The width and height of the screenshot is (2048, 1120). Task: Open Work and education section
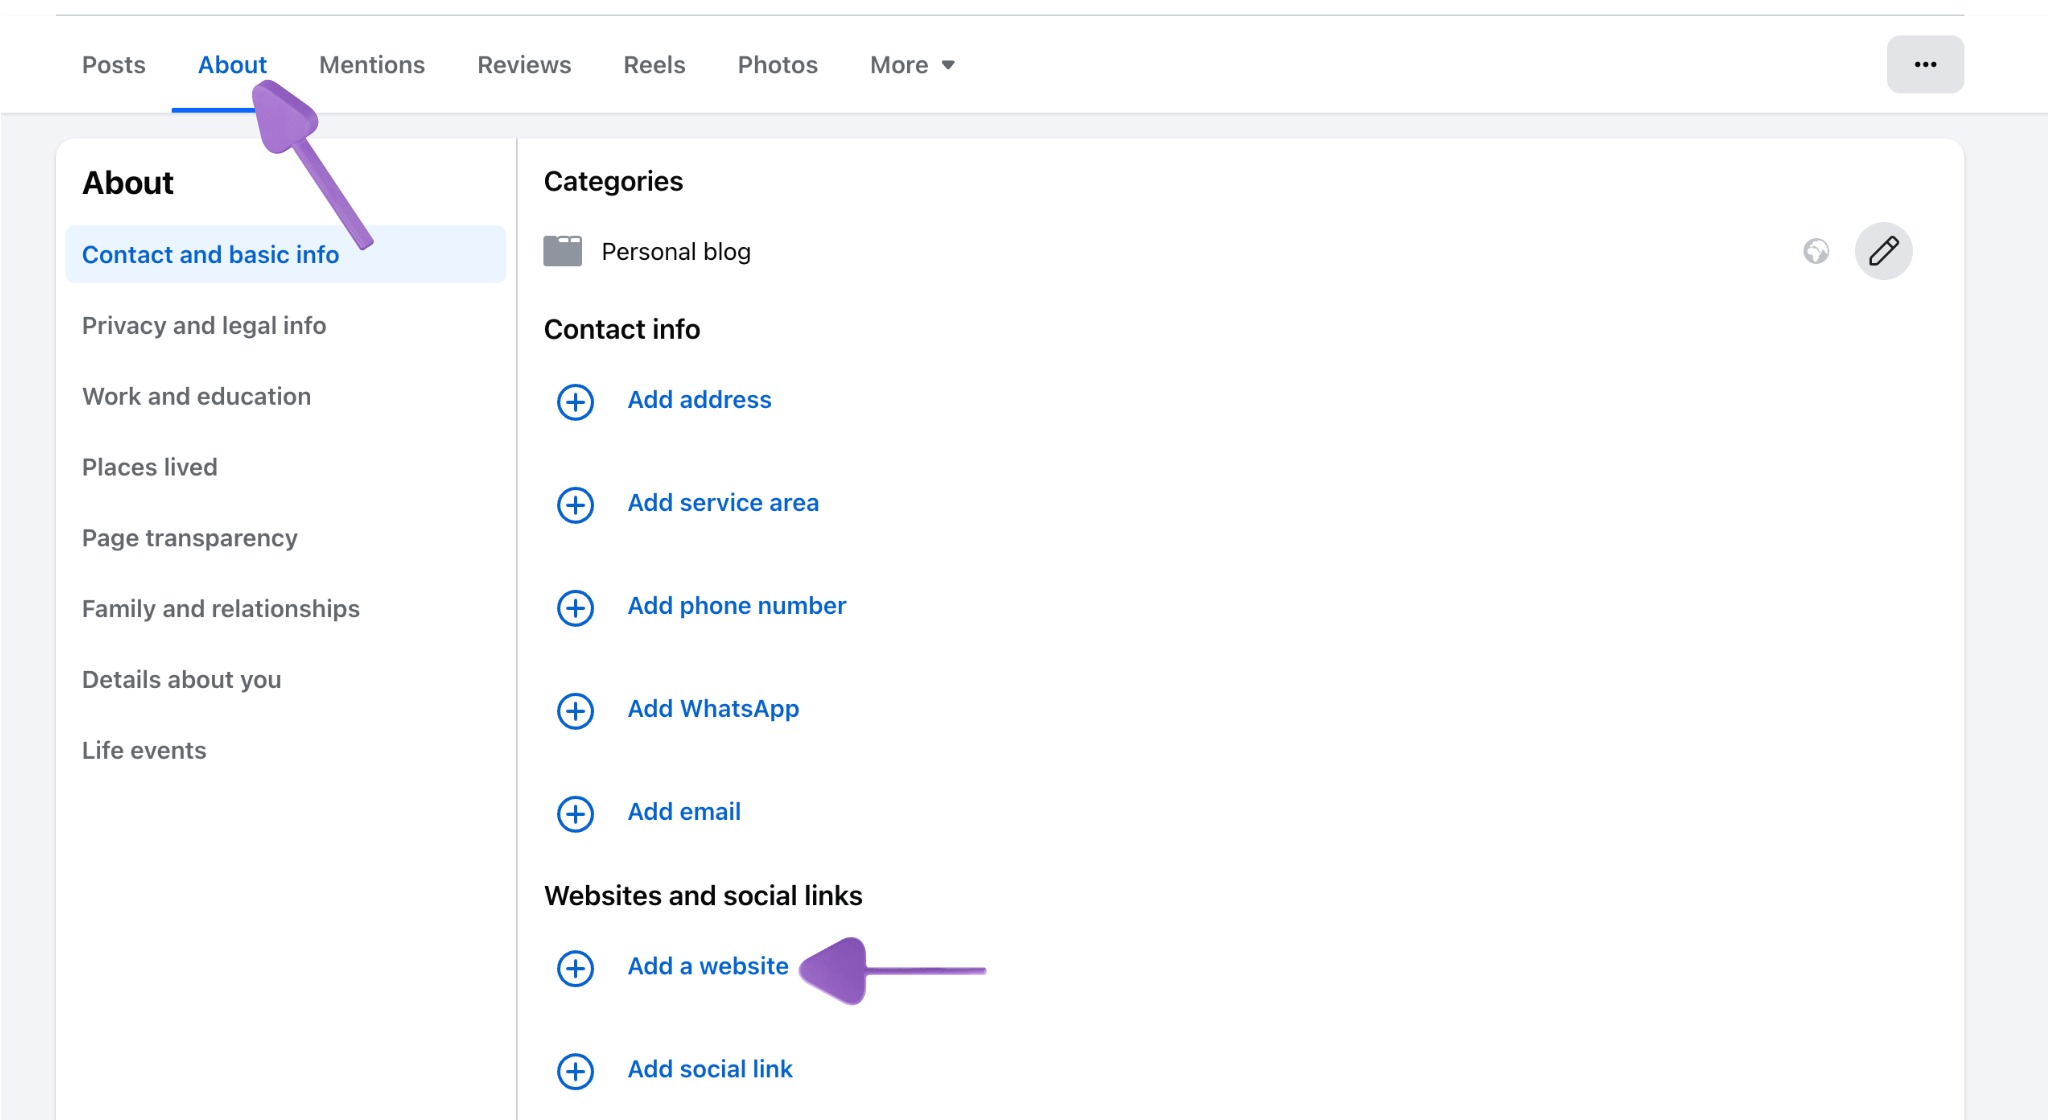click(196, 397)
